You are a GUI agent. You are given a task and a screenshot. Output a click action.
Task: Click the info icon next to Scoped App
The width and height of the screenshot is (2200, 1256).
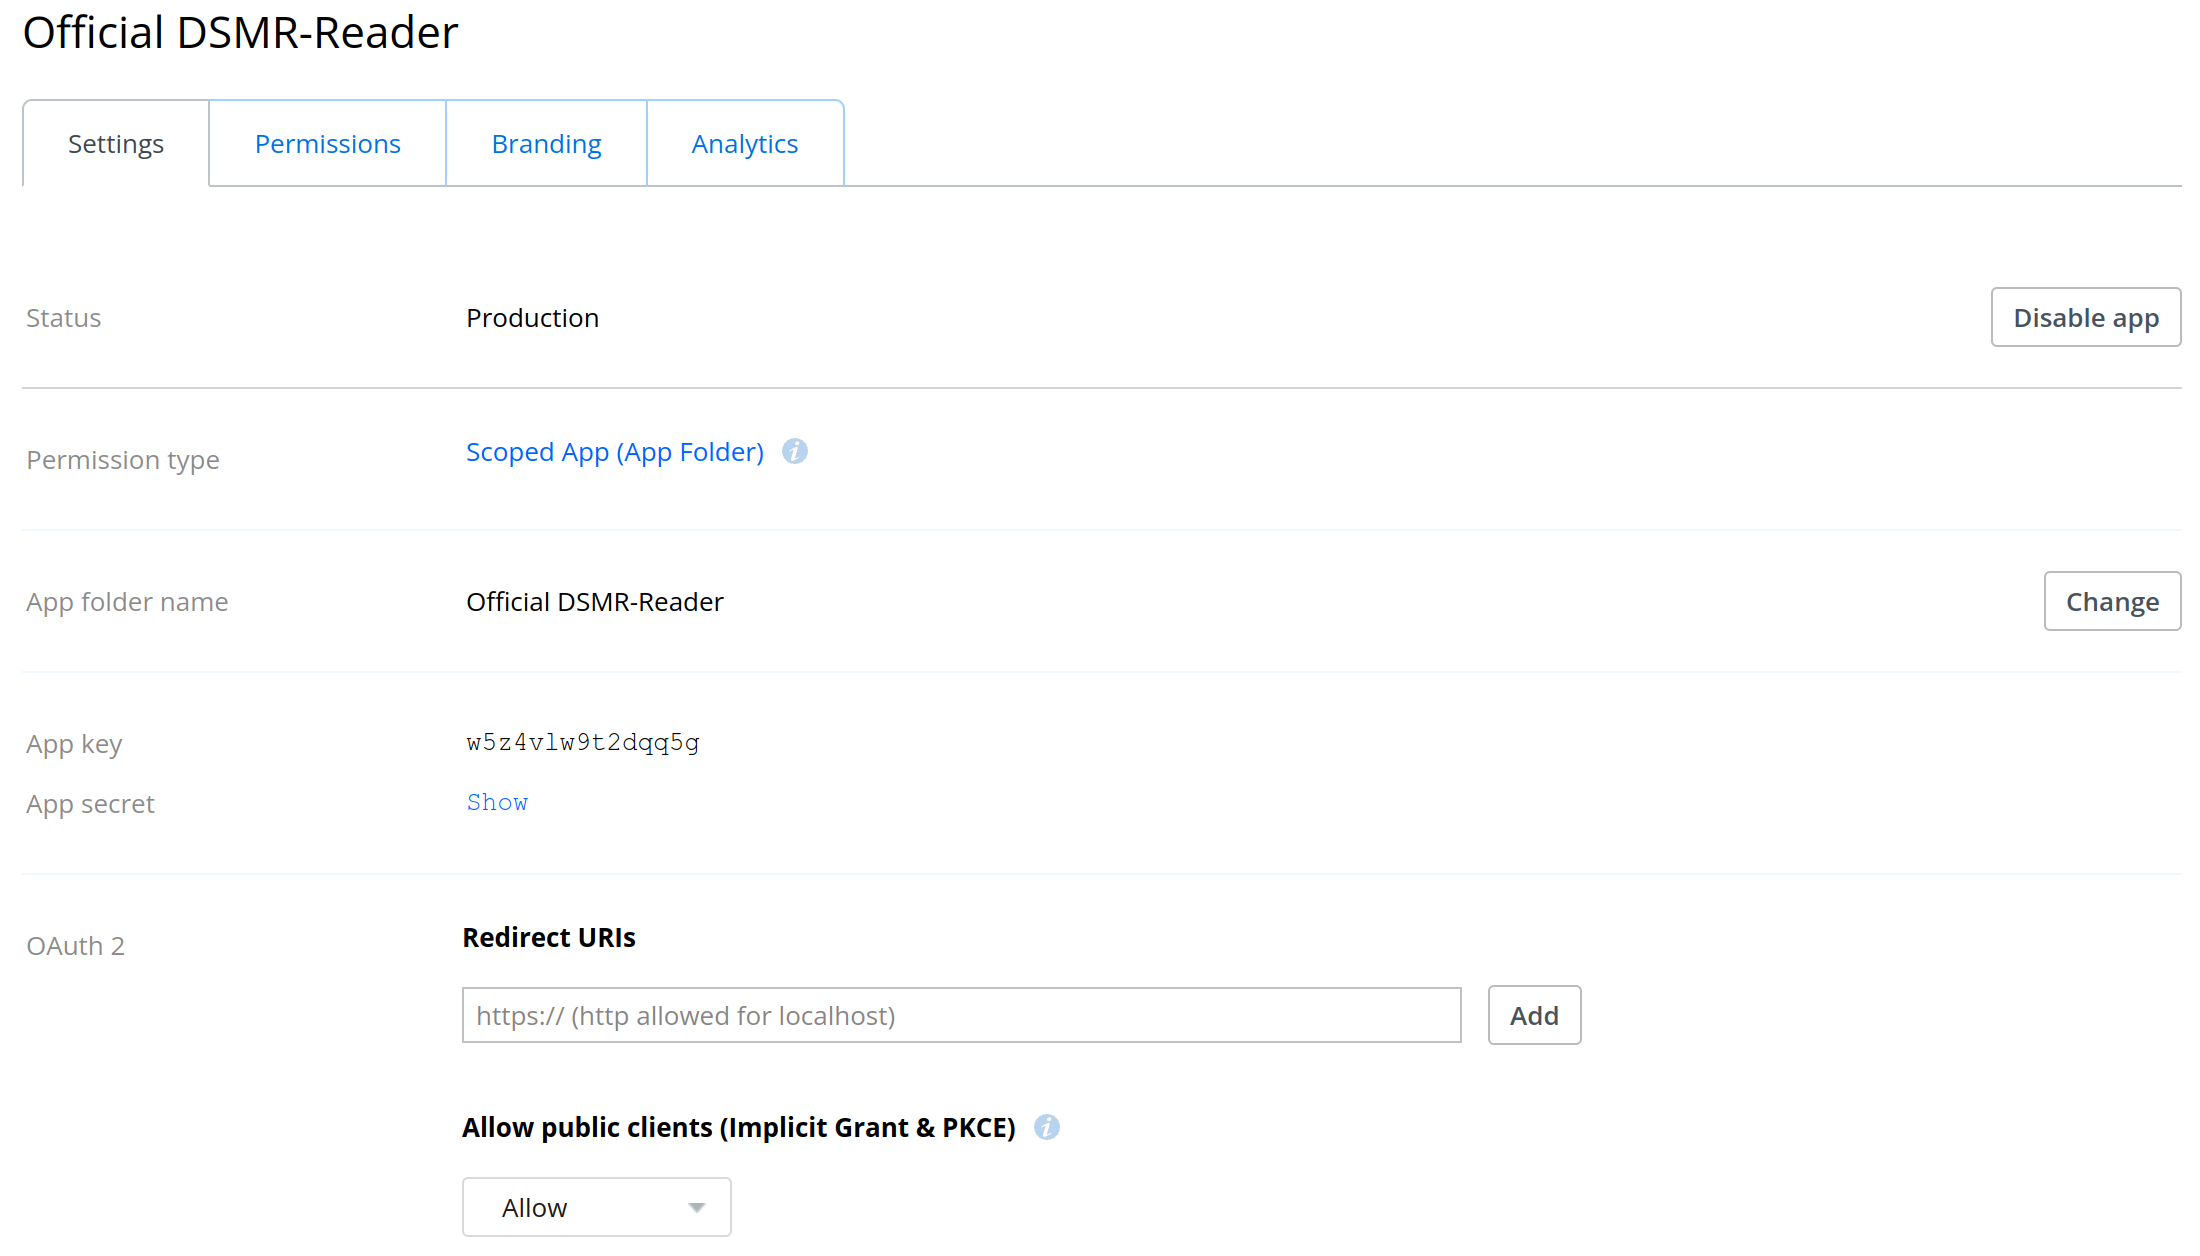794,452
